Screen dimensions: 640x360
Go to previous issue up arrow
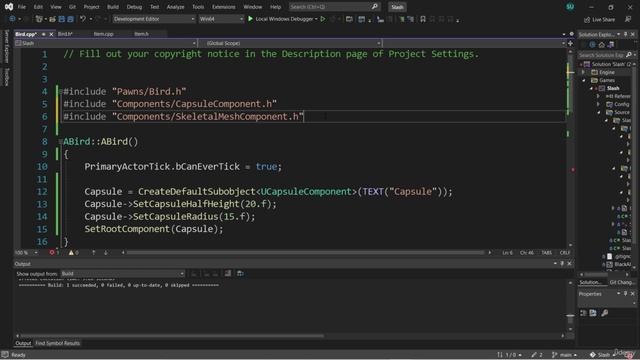point(93,253)
